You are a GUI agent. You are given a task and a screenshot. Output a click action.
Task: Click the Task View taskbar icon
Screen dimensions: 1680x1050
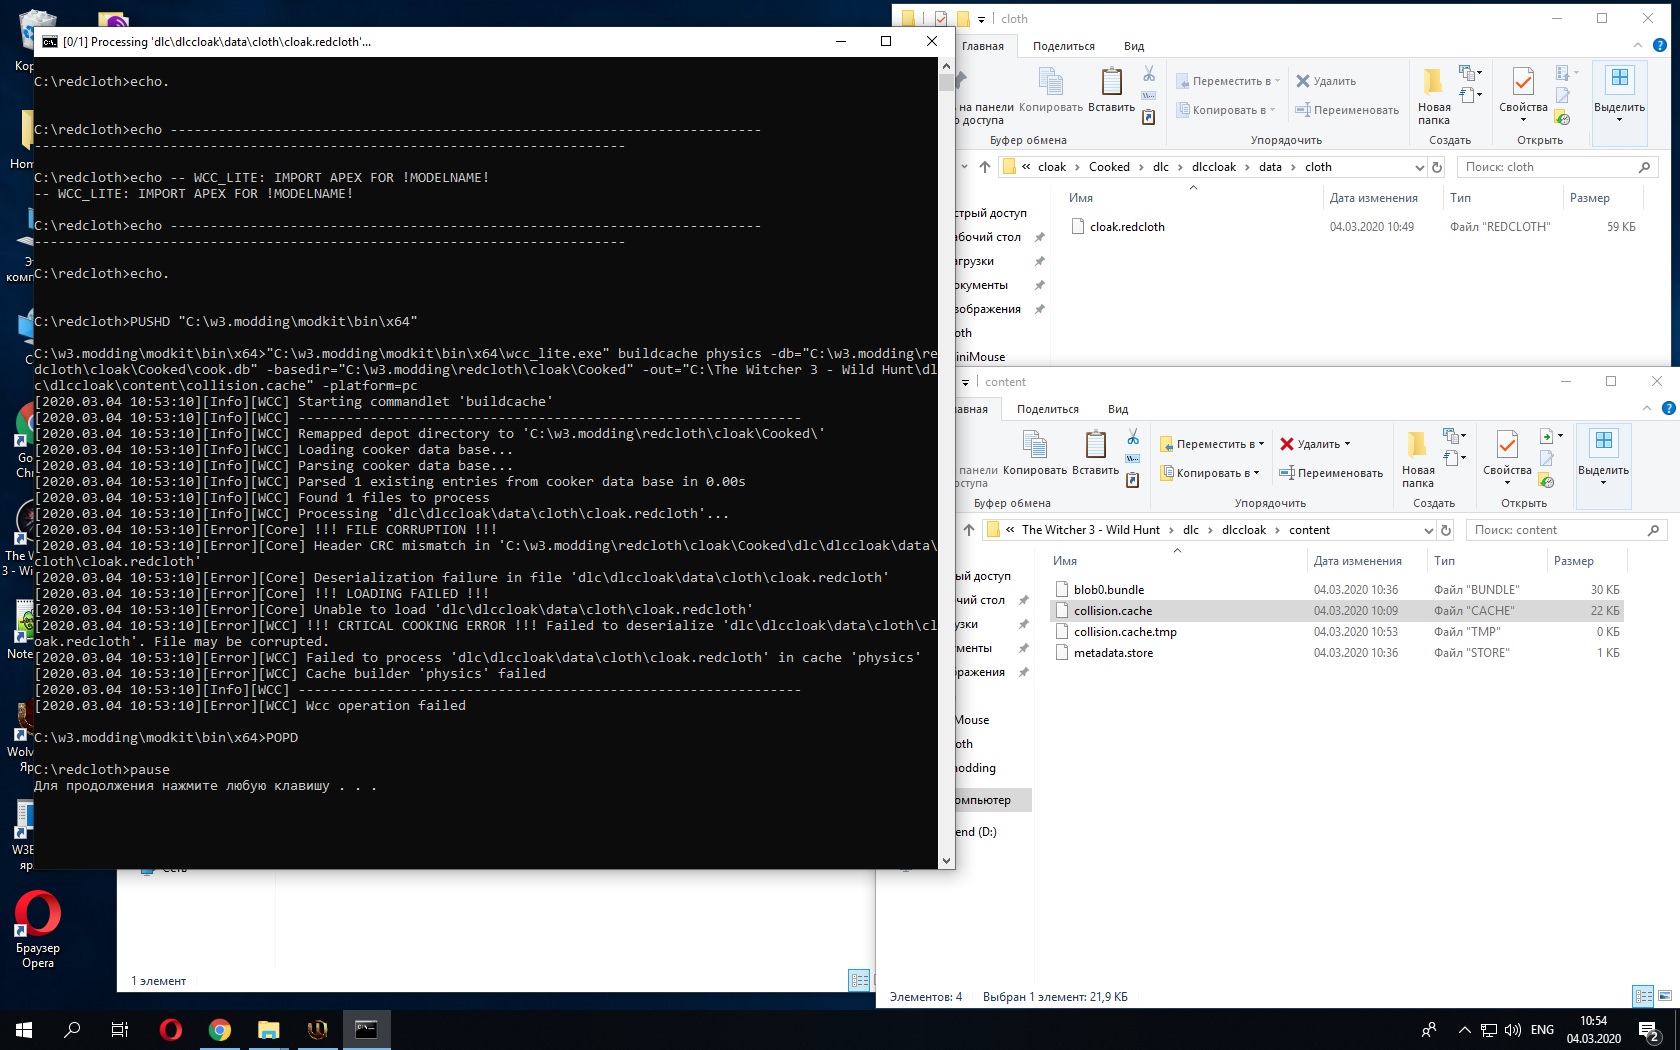pos(120,1029)
